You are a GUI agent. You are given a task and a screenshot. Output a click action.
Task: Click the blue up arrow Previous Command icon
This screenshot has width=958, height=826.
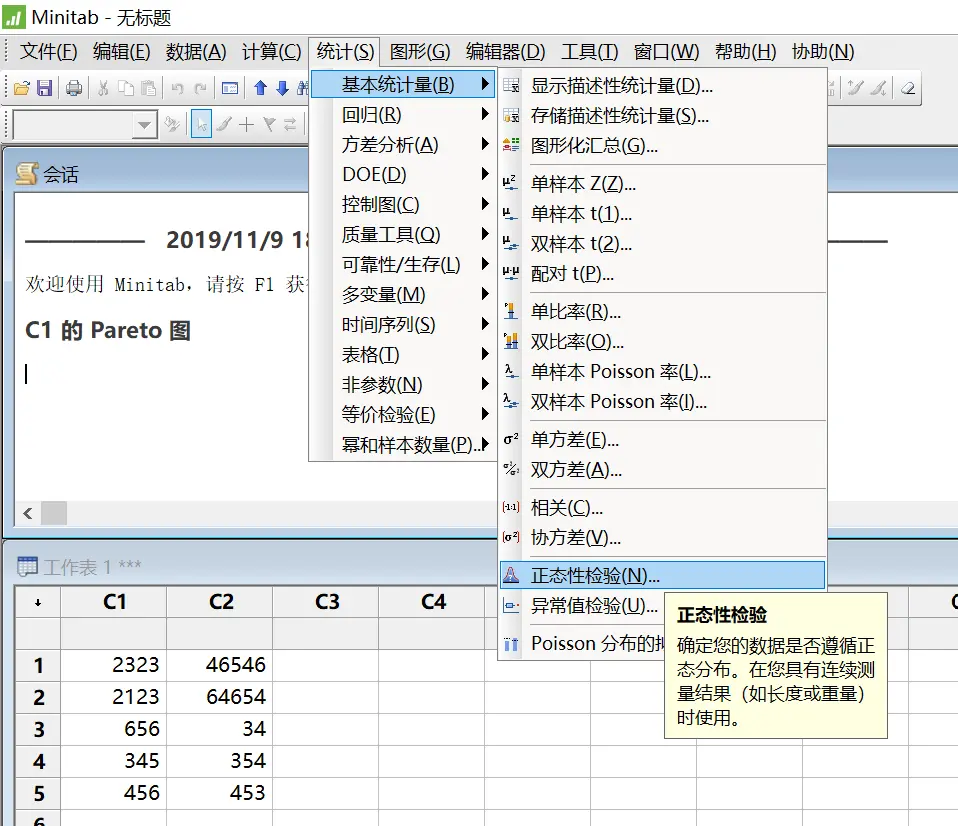coord(260,89)
